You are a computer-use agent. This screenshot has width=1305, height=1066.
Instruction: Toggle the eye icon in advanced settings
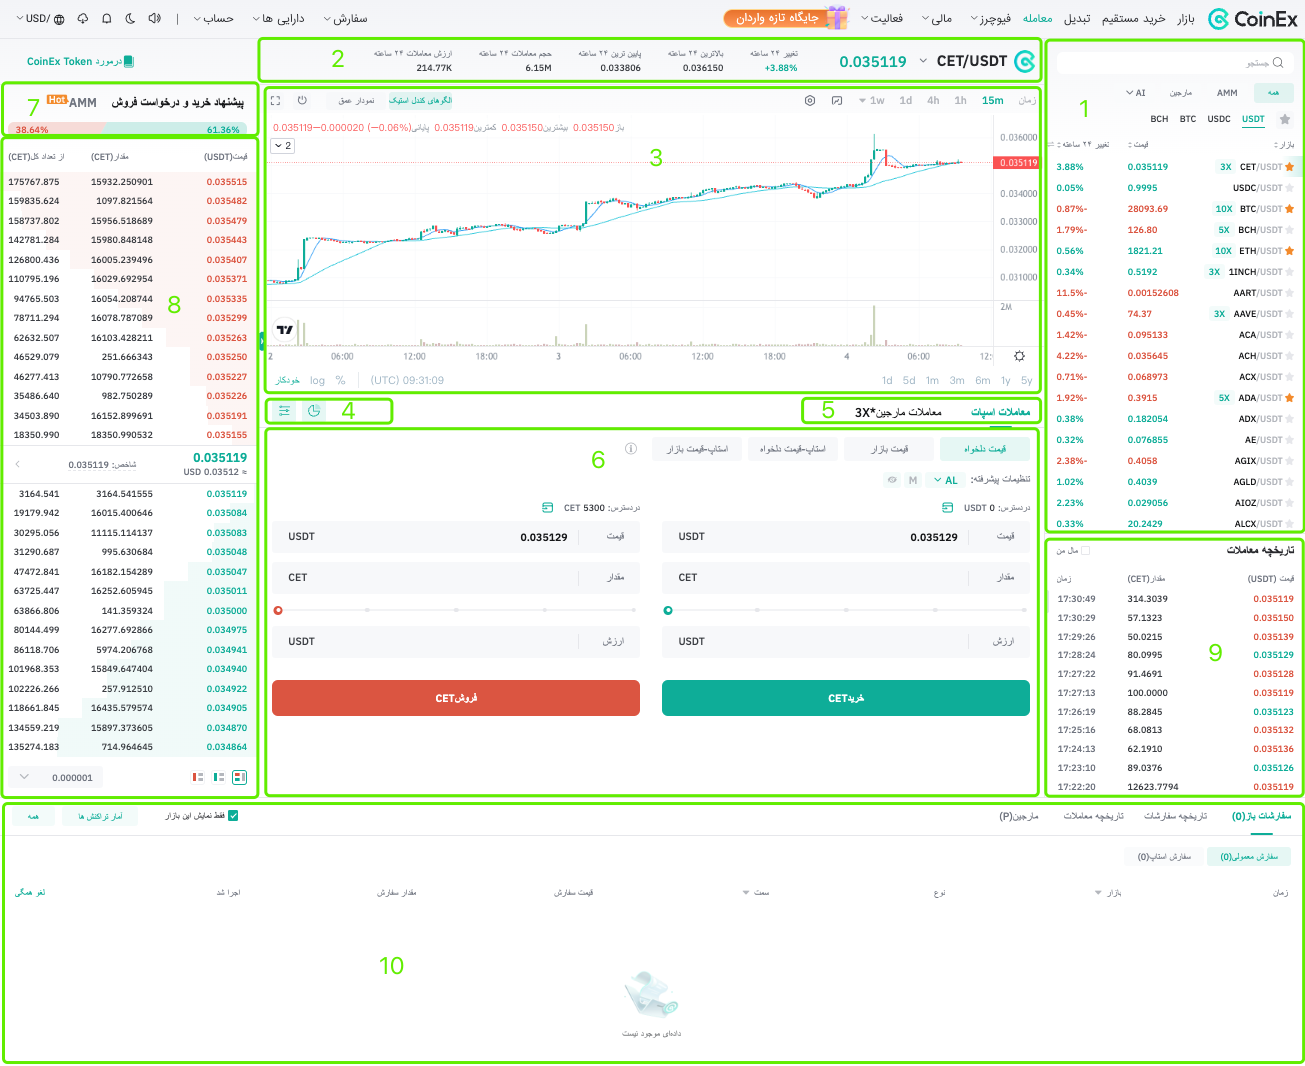pyautogui.click(x=892, y=480)
